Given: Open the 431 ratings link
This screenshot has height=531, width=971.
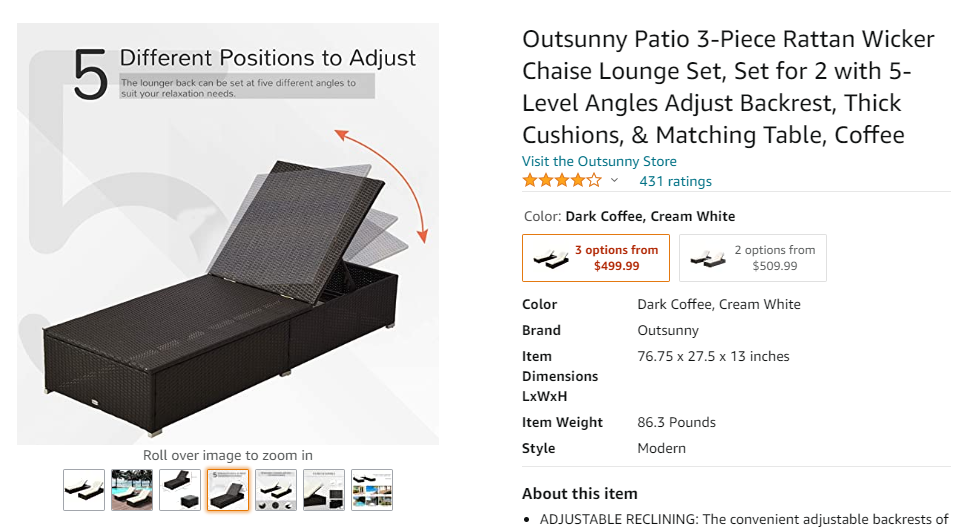Looking at the screenshot, I should [x=676, y=182].
